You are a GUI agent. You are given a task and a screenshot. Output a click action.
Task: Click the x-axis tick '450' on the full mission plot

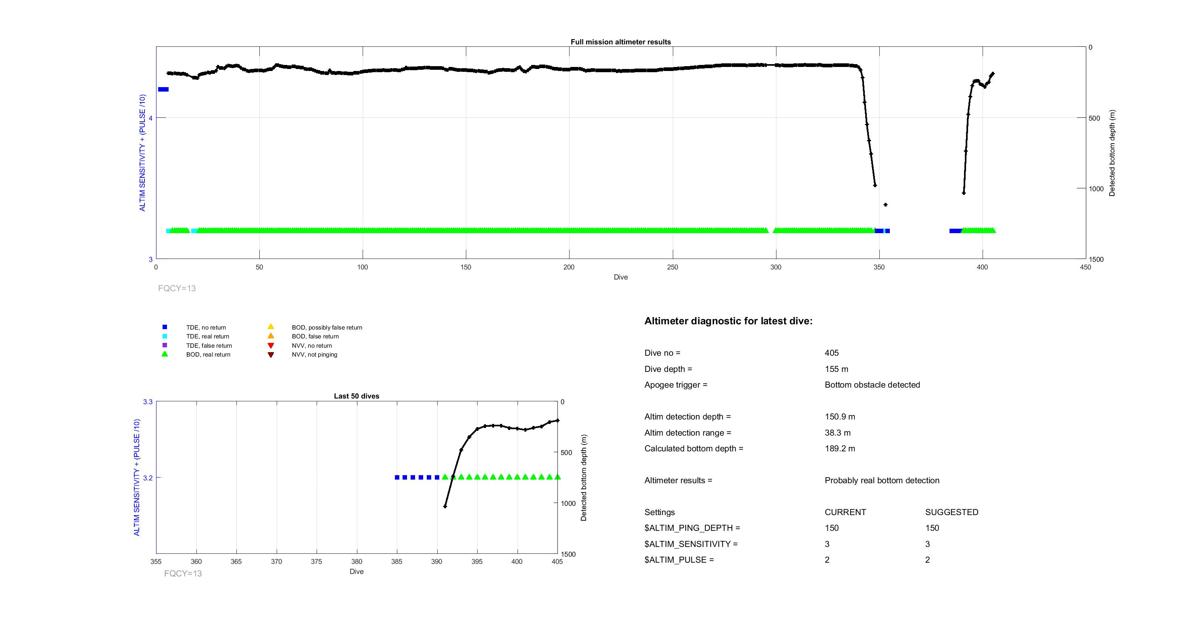point(1085,267)
